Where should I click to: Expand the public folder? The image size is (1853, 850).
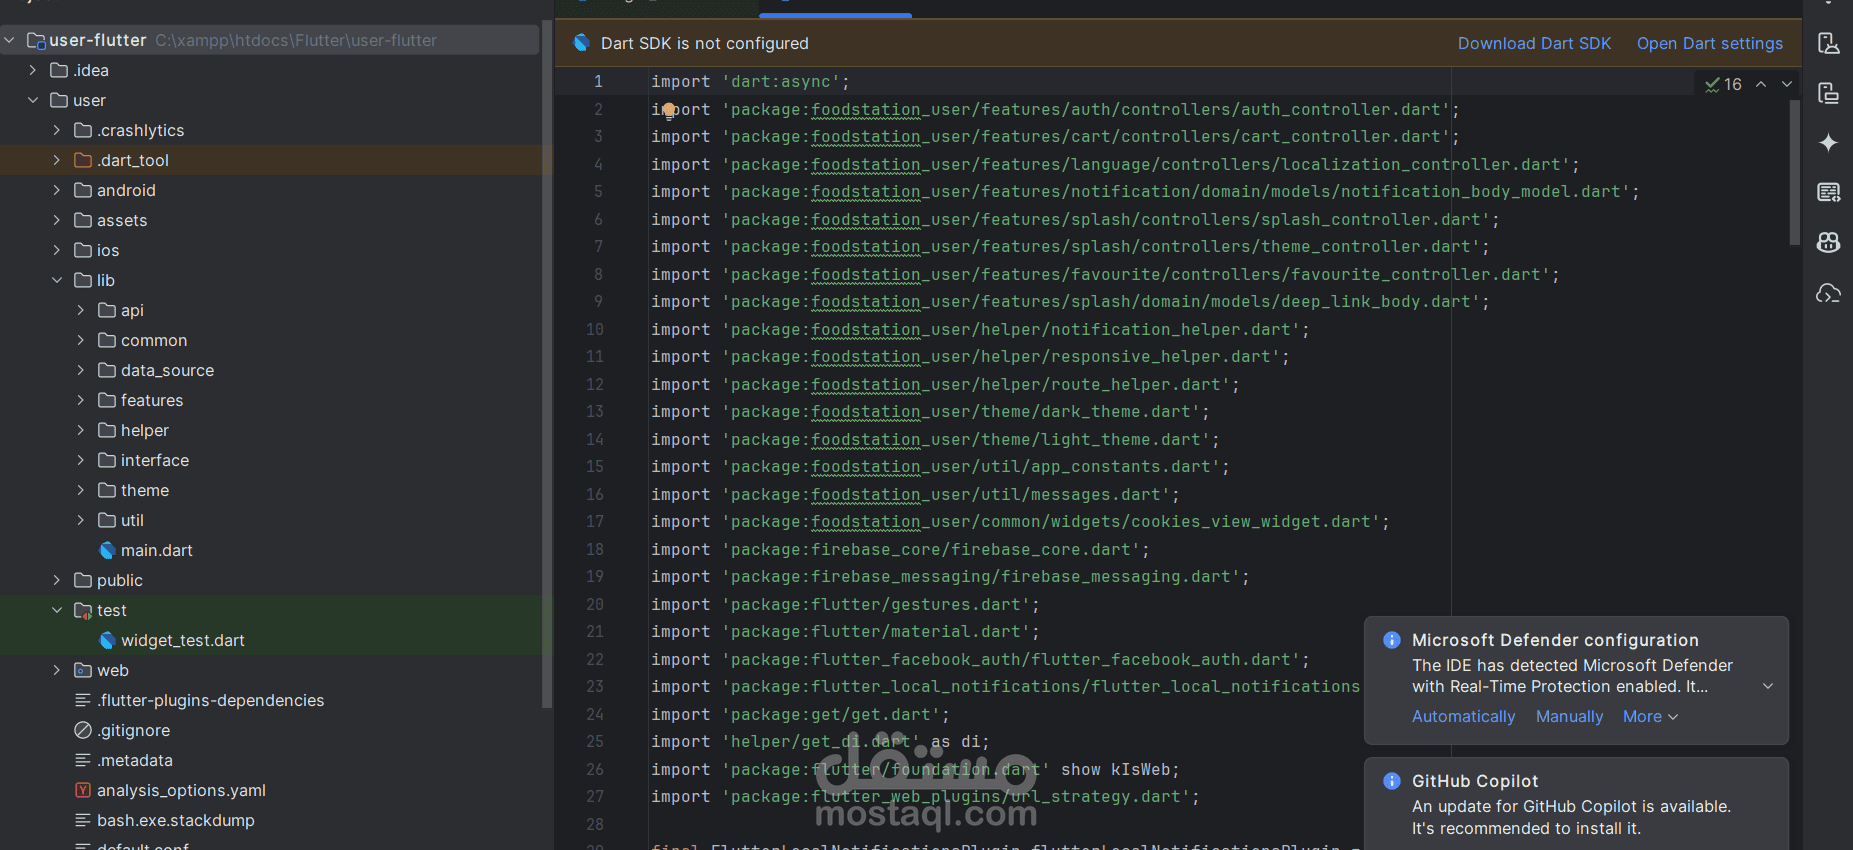pos(57,580)
